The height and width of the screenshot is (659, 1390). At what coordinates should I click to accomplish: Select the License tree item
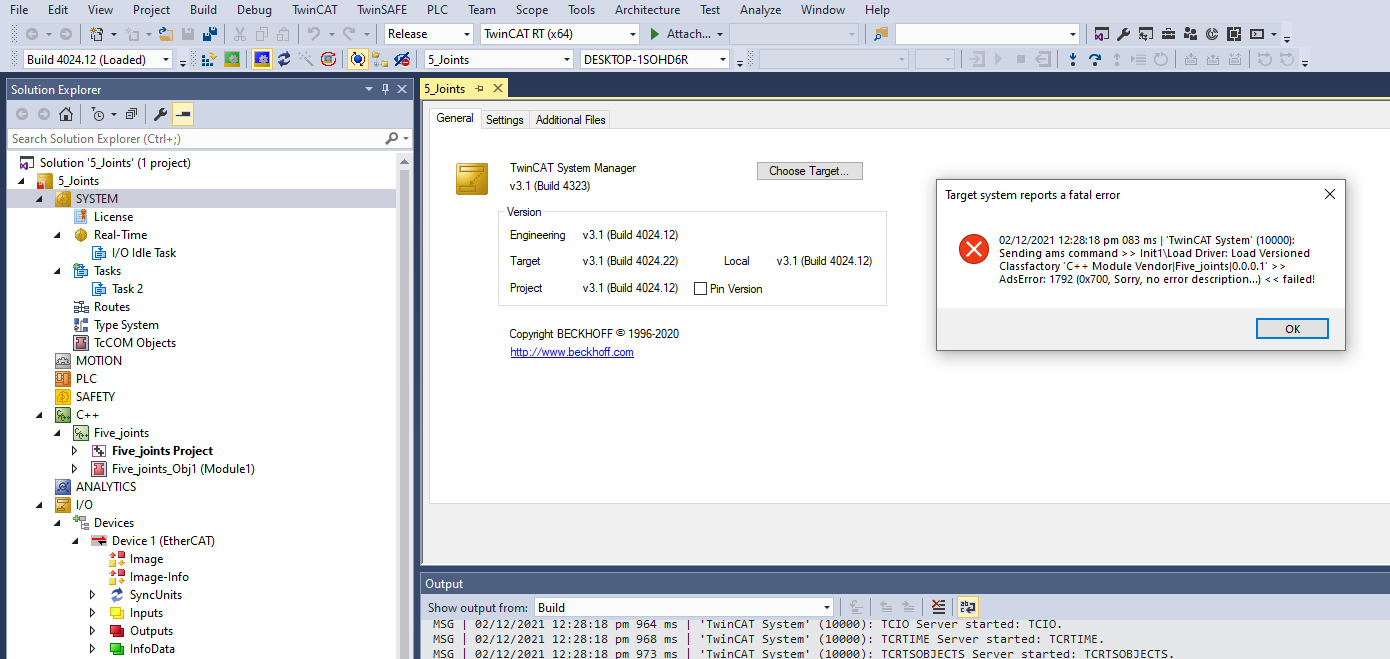[113, 217]
